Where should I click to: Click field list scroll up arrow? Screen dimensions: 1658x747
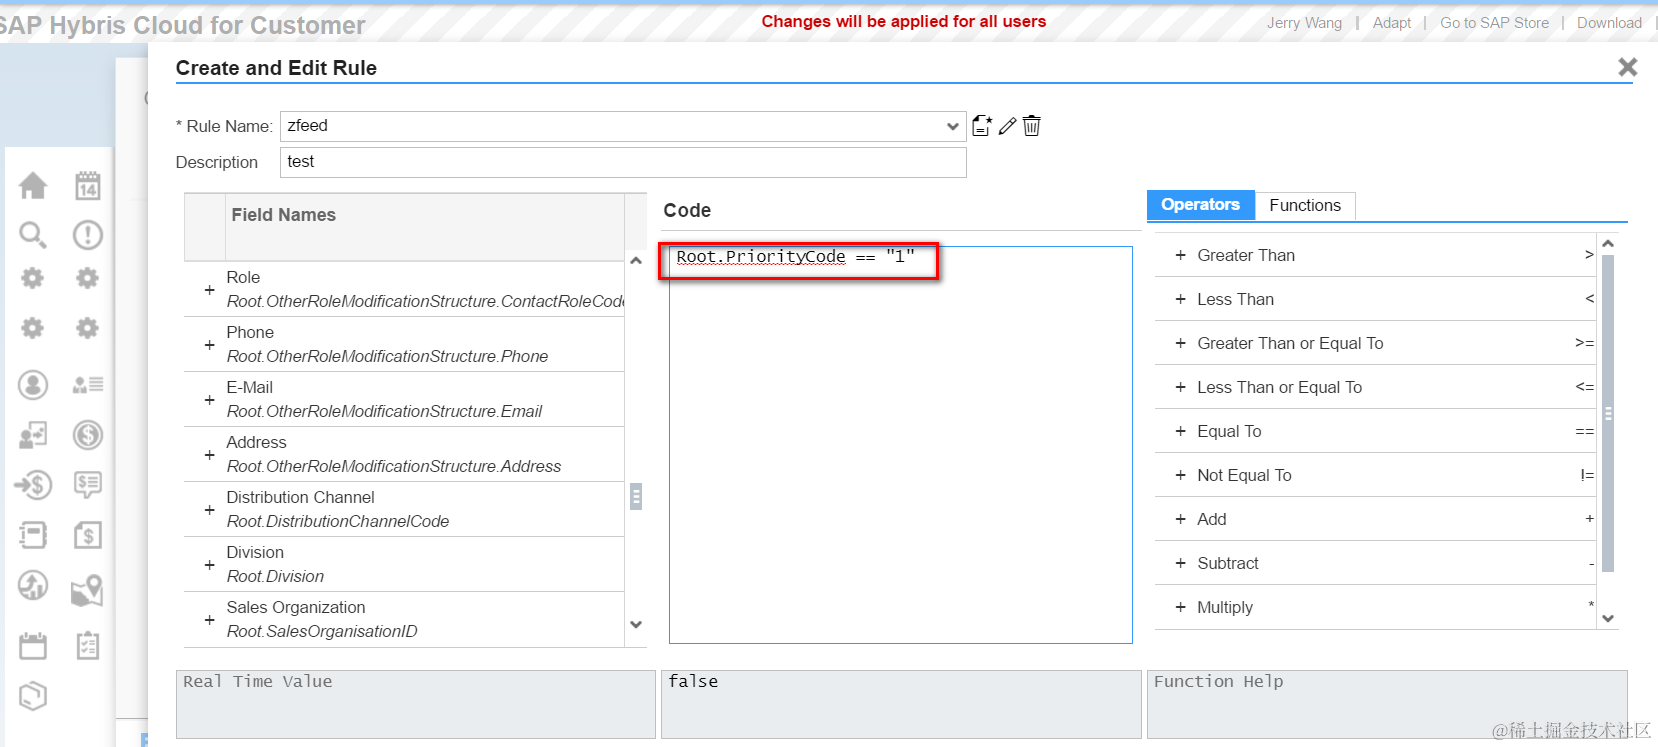coord(636,260)
